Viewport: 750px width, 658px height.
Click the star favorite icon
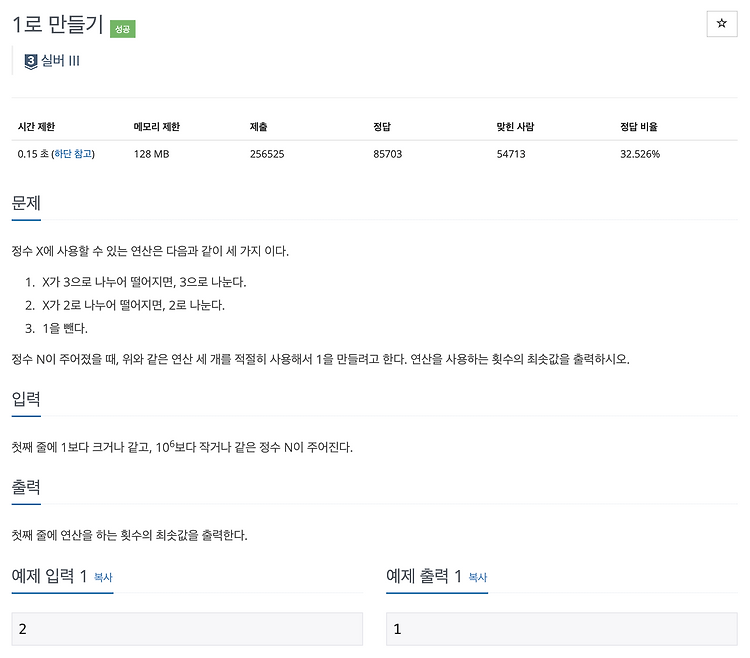click(x=721, y=23)
